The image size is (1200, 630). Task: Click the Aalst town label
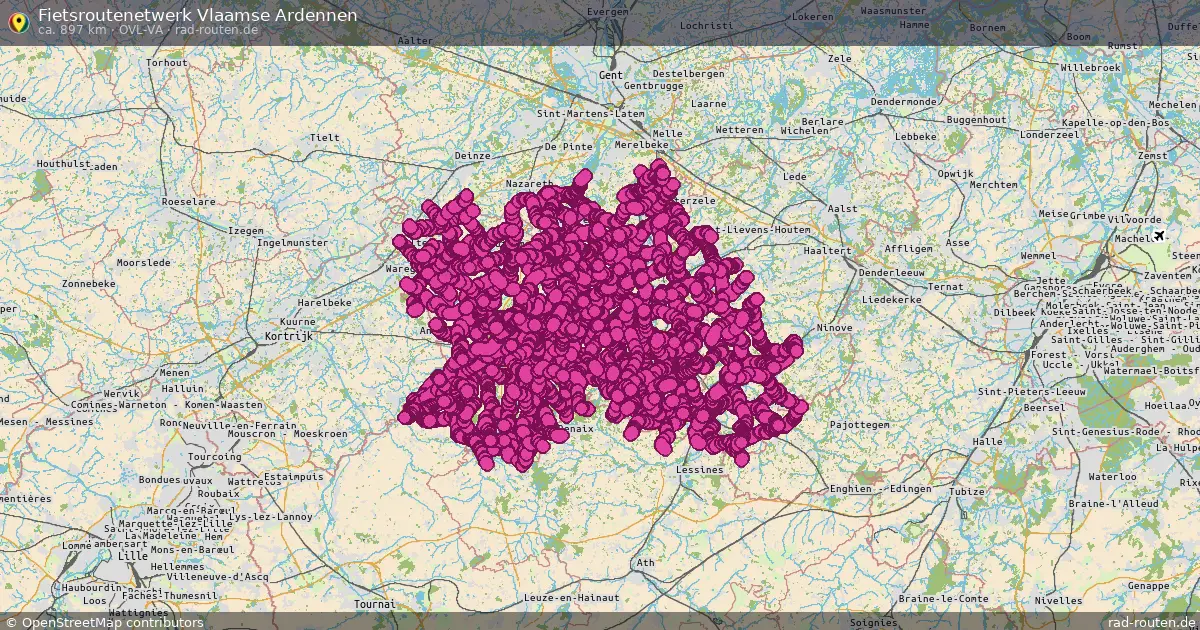(x=843, y=208)
